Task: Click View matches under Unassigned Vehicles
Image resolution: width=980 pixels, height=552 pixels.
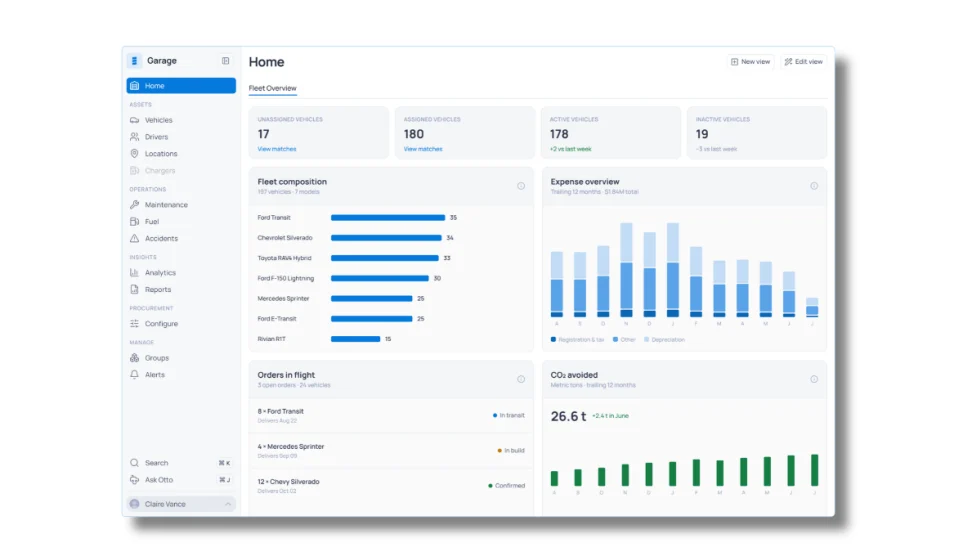Action: click(x=277, y=149)
